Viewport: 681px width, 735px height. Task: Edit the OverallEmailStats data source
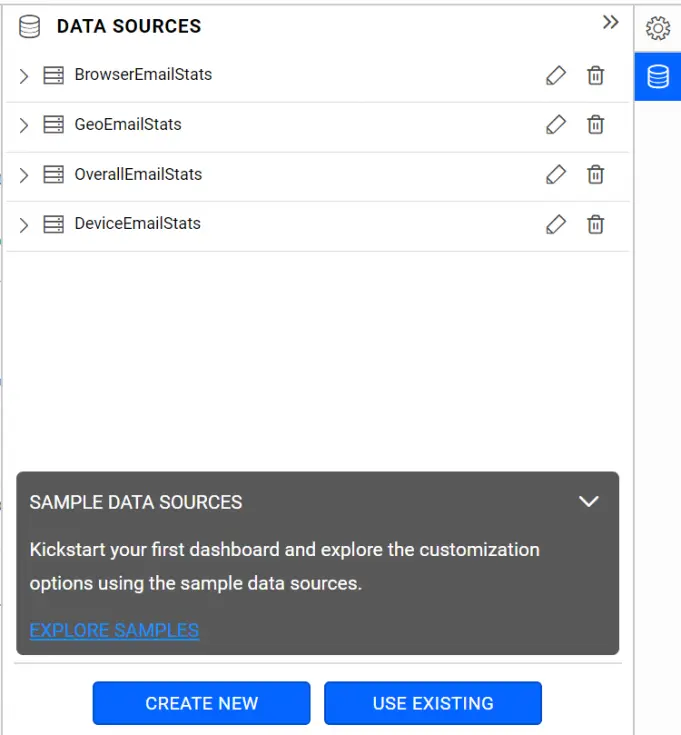(x=556, y=174)
